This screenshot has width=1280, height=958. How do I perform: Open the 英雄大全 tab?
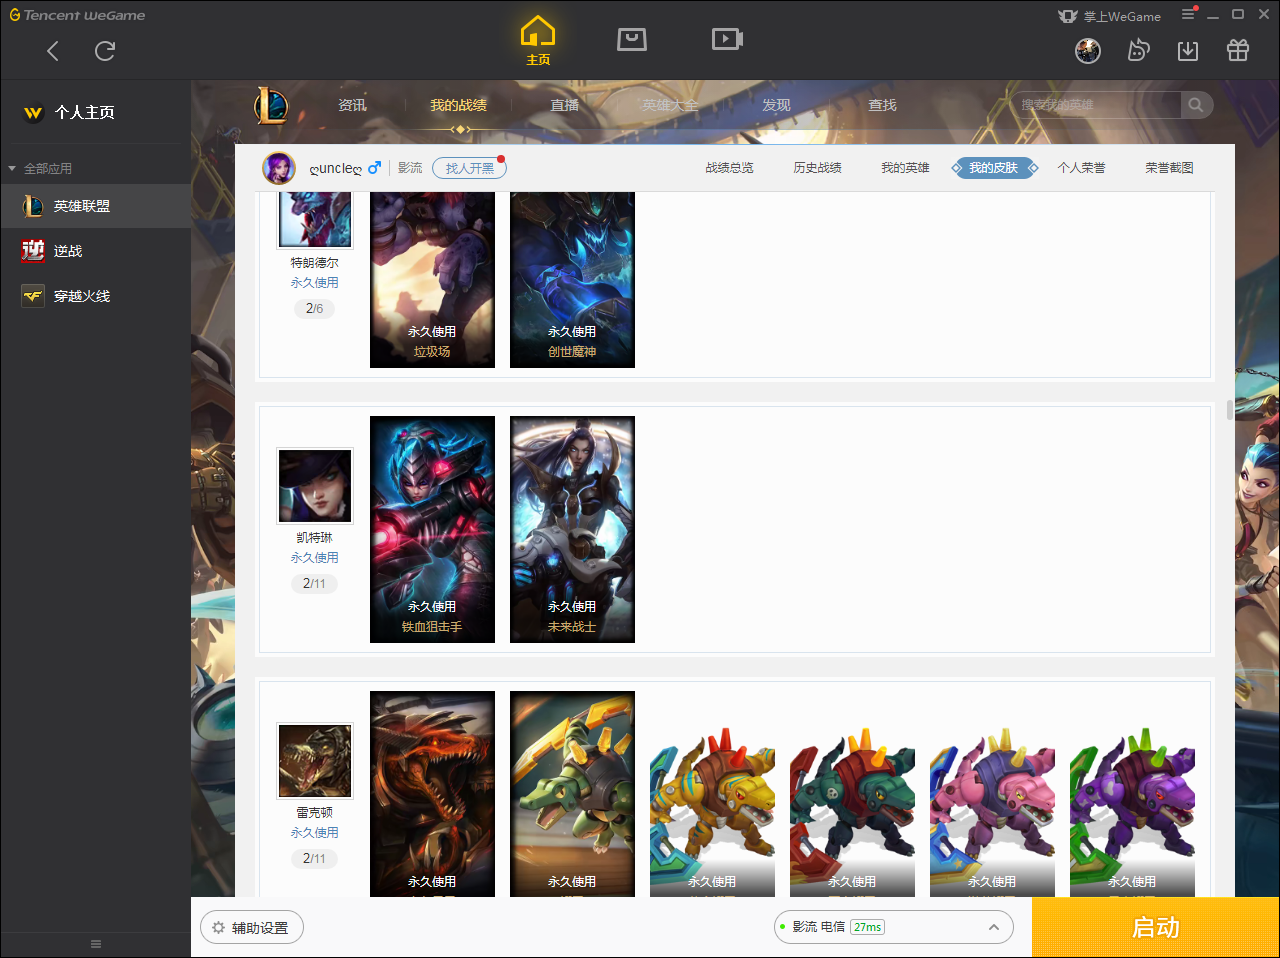pyautogui.click(x=670, y=105)
